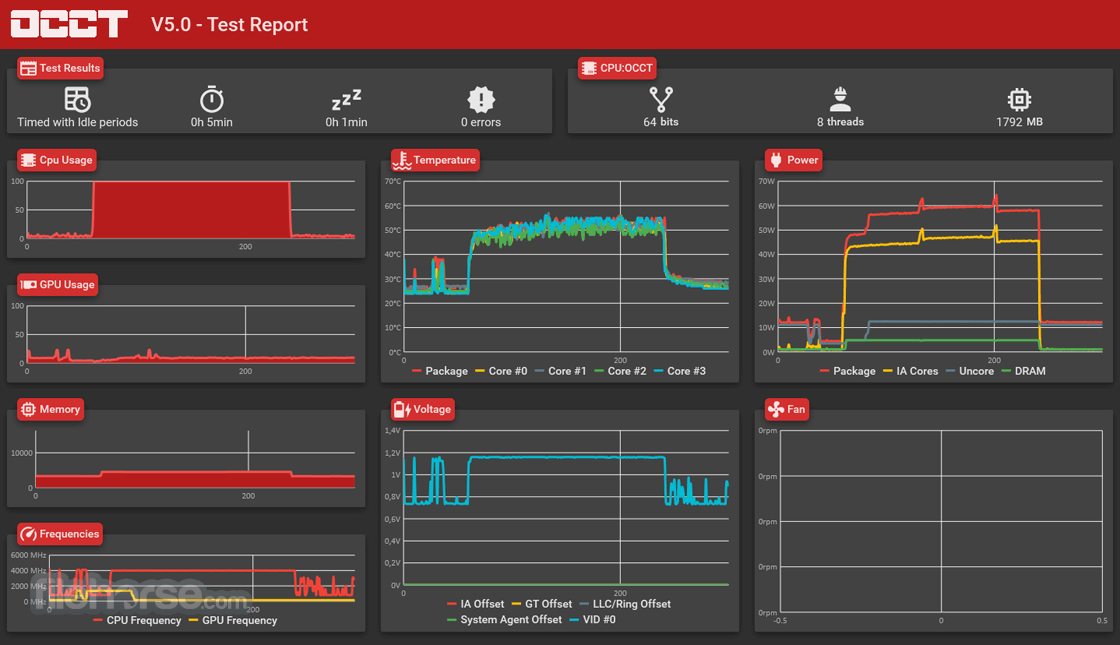Toggle Core #3 in the Temperature legend
Screen dimensions: 1120x645
click(x=679, y=371)
